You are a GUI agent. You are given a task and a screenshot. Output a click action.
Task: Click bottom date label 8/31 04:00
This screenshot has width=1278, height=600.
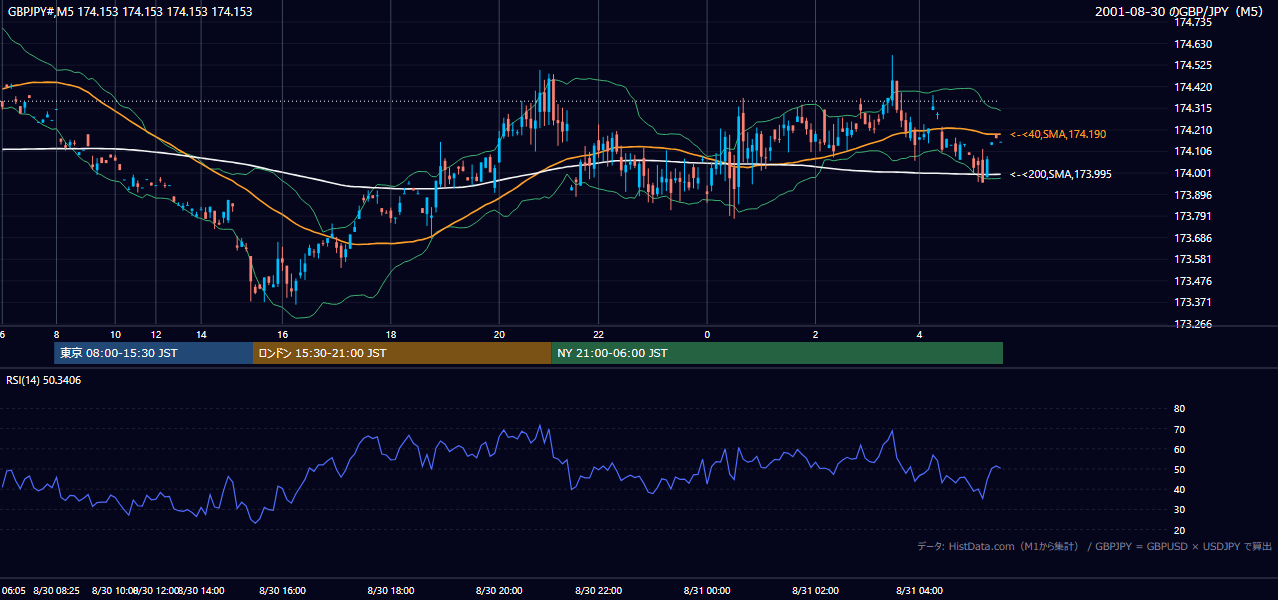919,591
